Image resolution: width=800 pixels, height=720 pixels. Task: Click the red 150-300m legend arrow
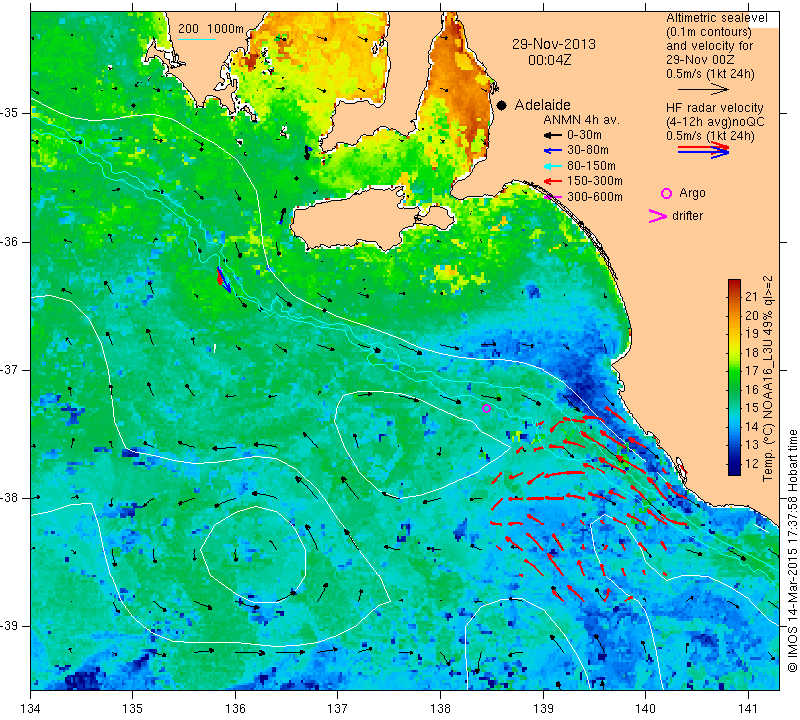tap(552, 181)
